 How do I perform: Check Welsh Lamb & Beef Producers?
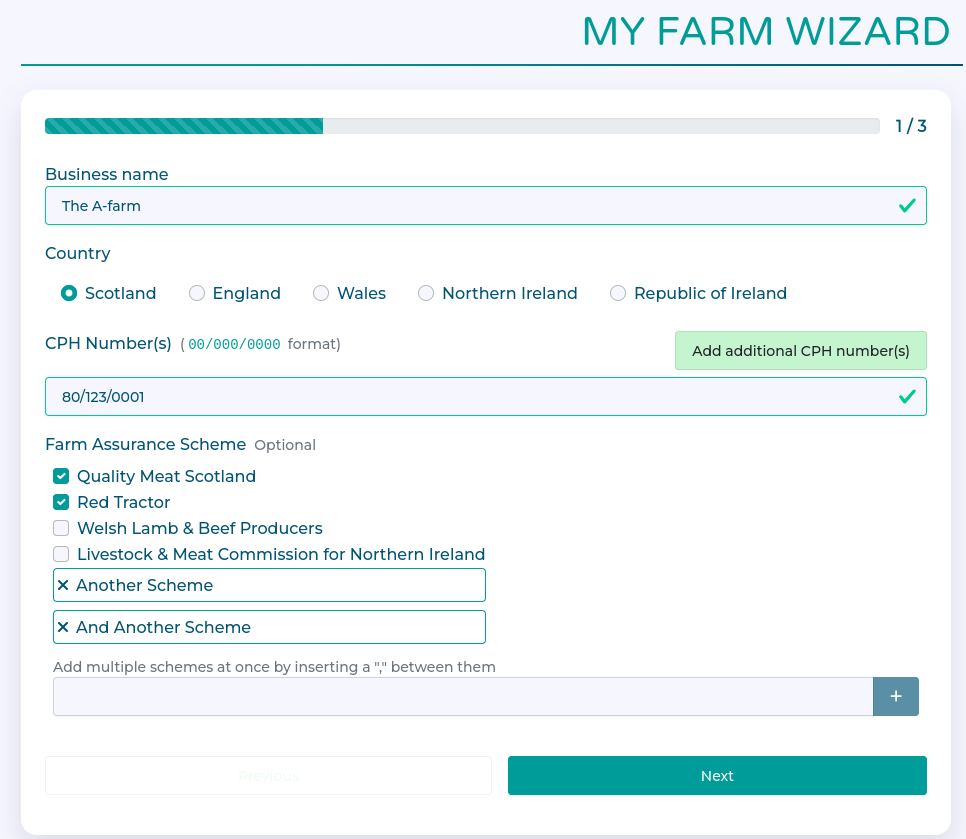click(x=61, y=528)
